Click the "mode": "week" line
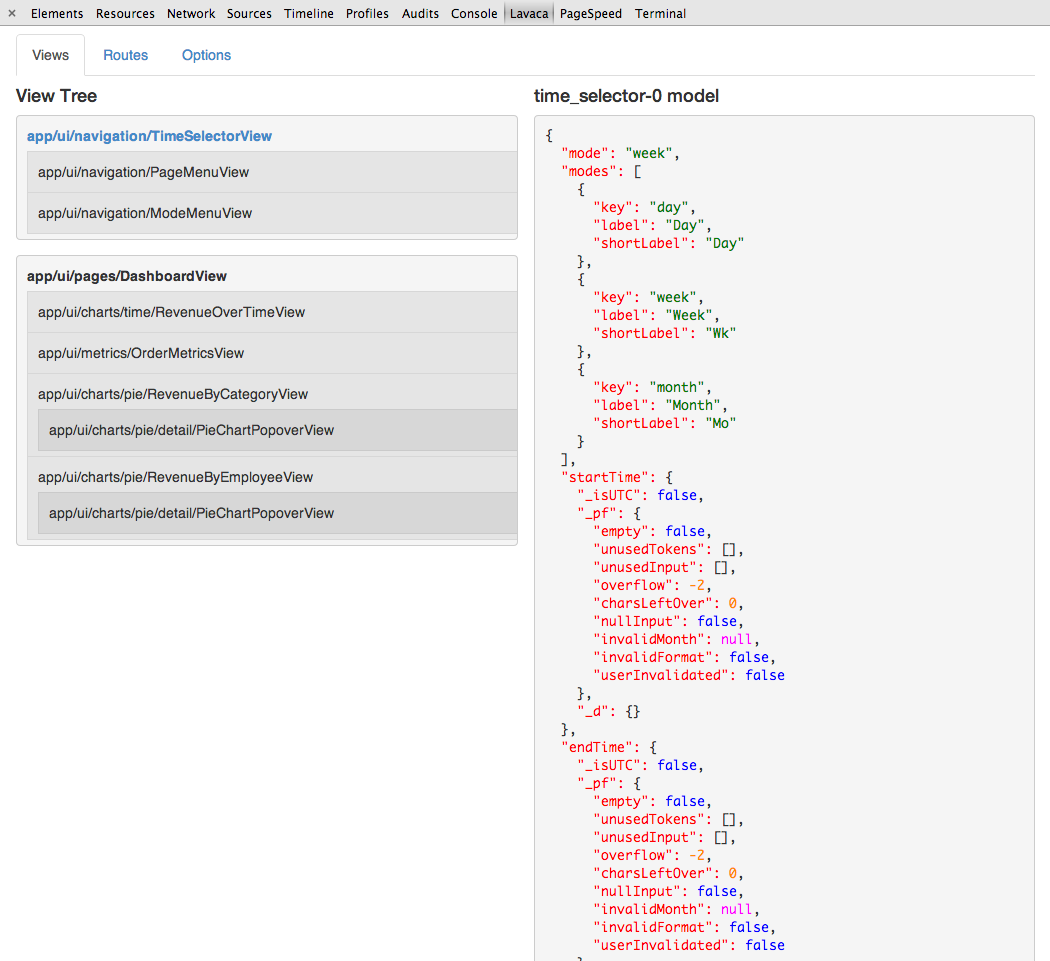1050x961 pixels. [x=620, y=153]
